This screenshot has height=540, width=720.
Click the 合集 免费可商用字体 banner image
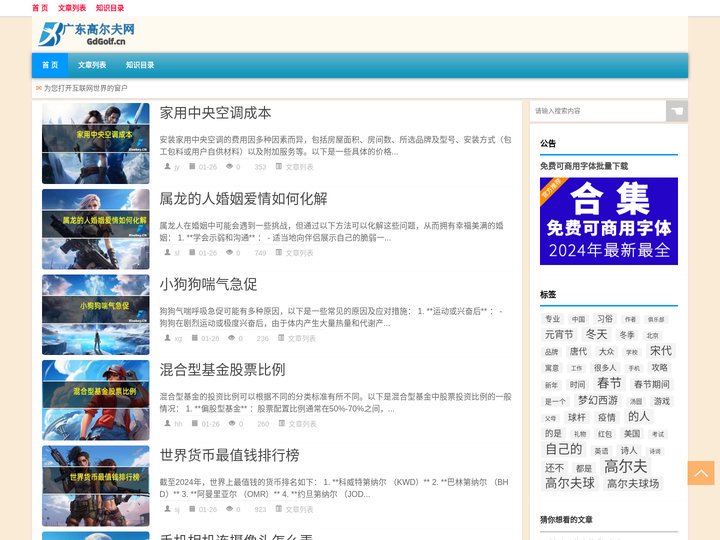[609, 221]
